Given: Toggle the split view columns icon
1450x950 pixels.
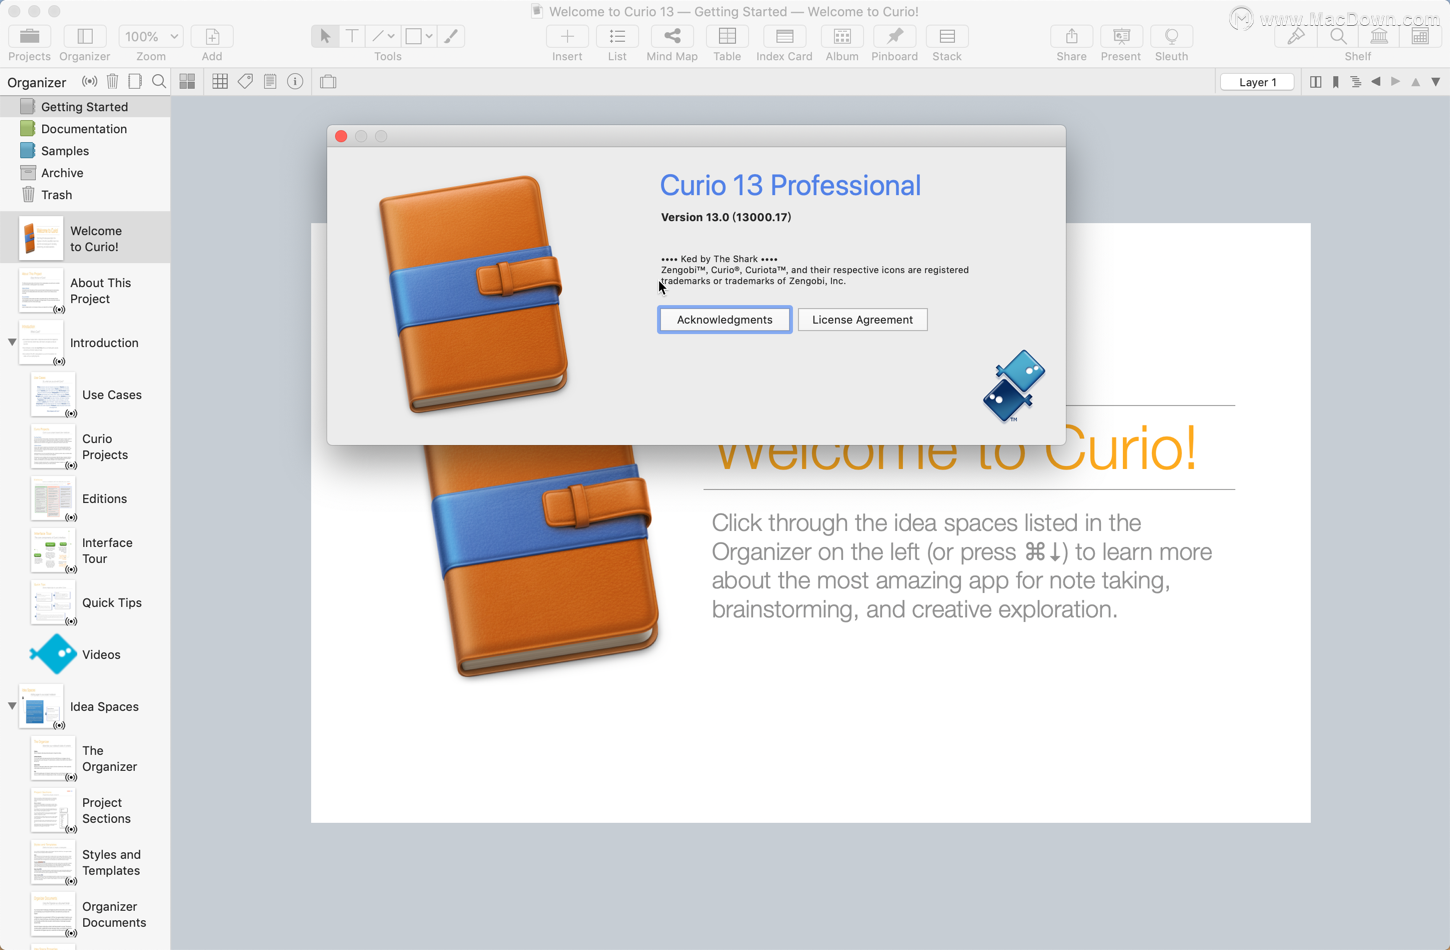Looking at the screenshot, I should coord(1315,82).
